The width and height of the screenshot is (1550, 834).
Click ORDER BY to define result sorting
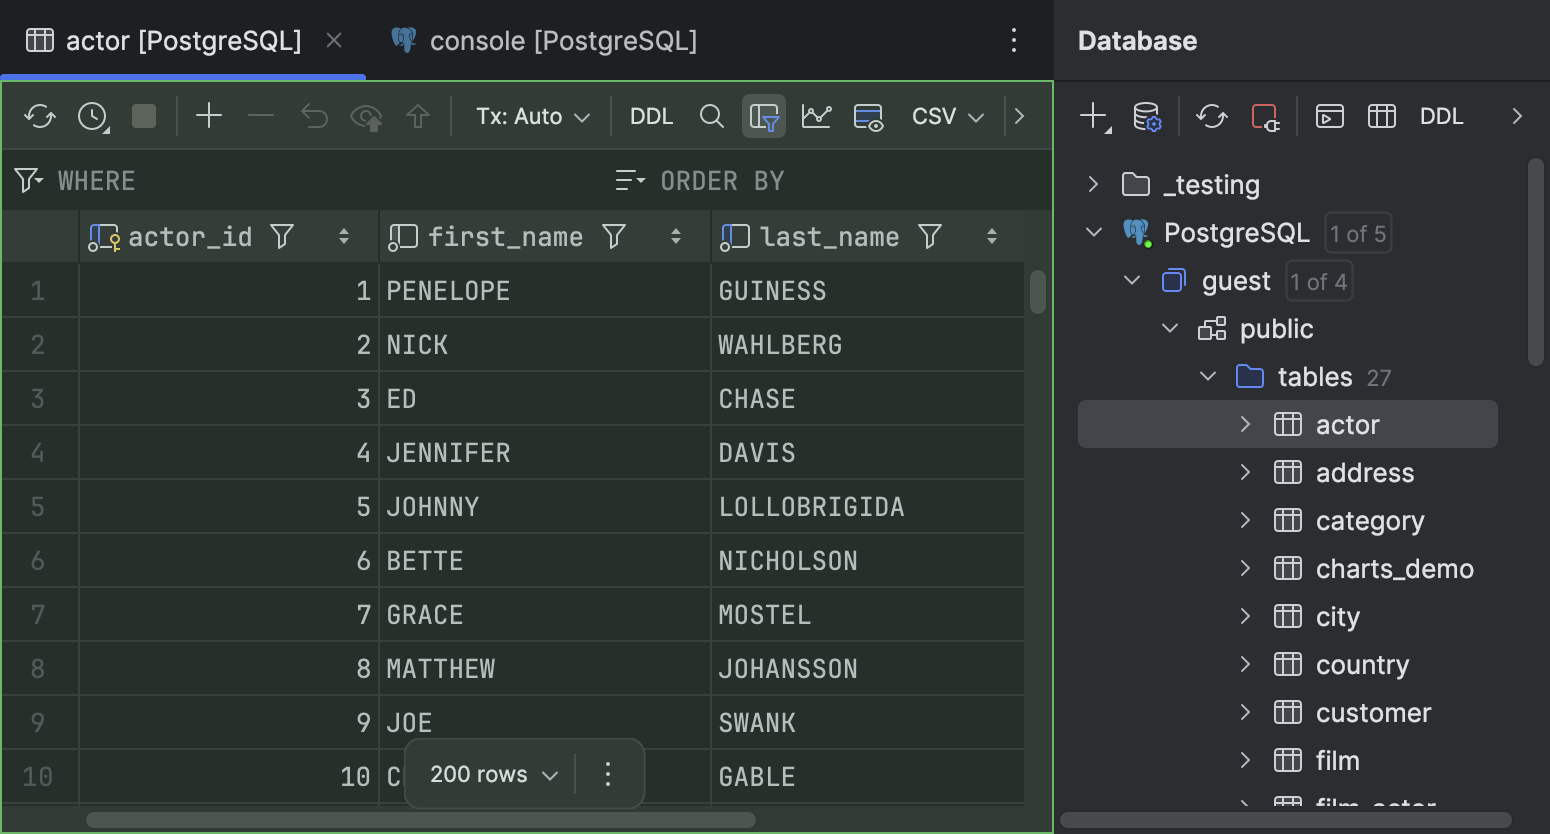(721, 180)
